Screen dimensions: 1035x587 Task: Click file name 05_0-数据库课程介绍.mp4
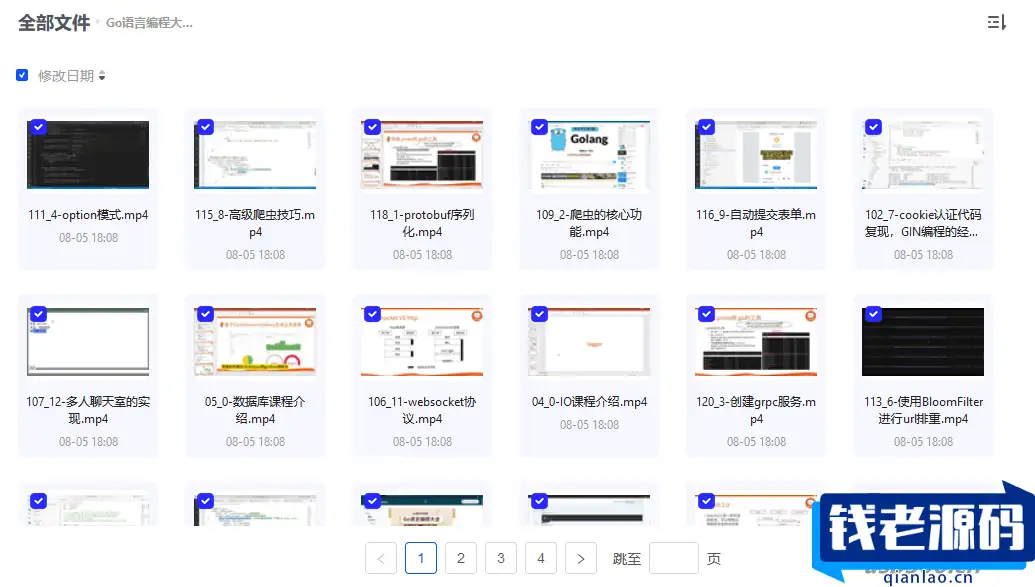255,410
